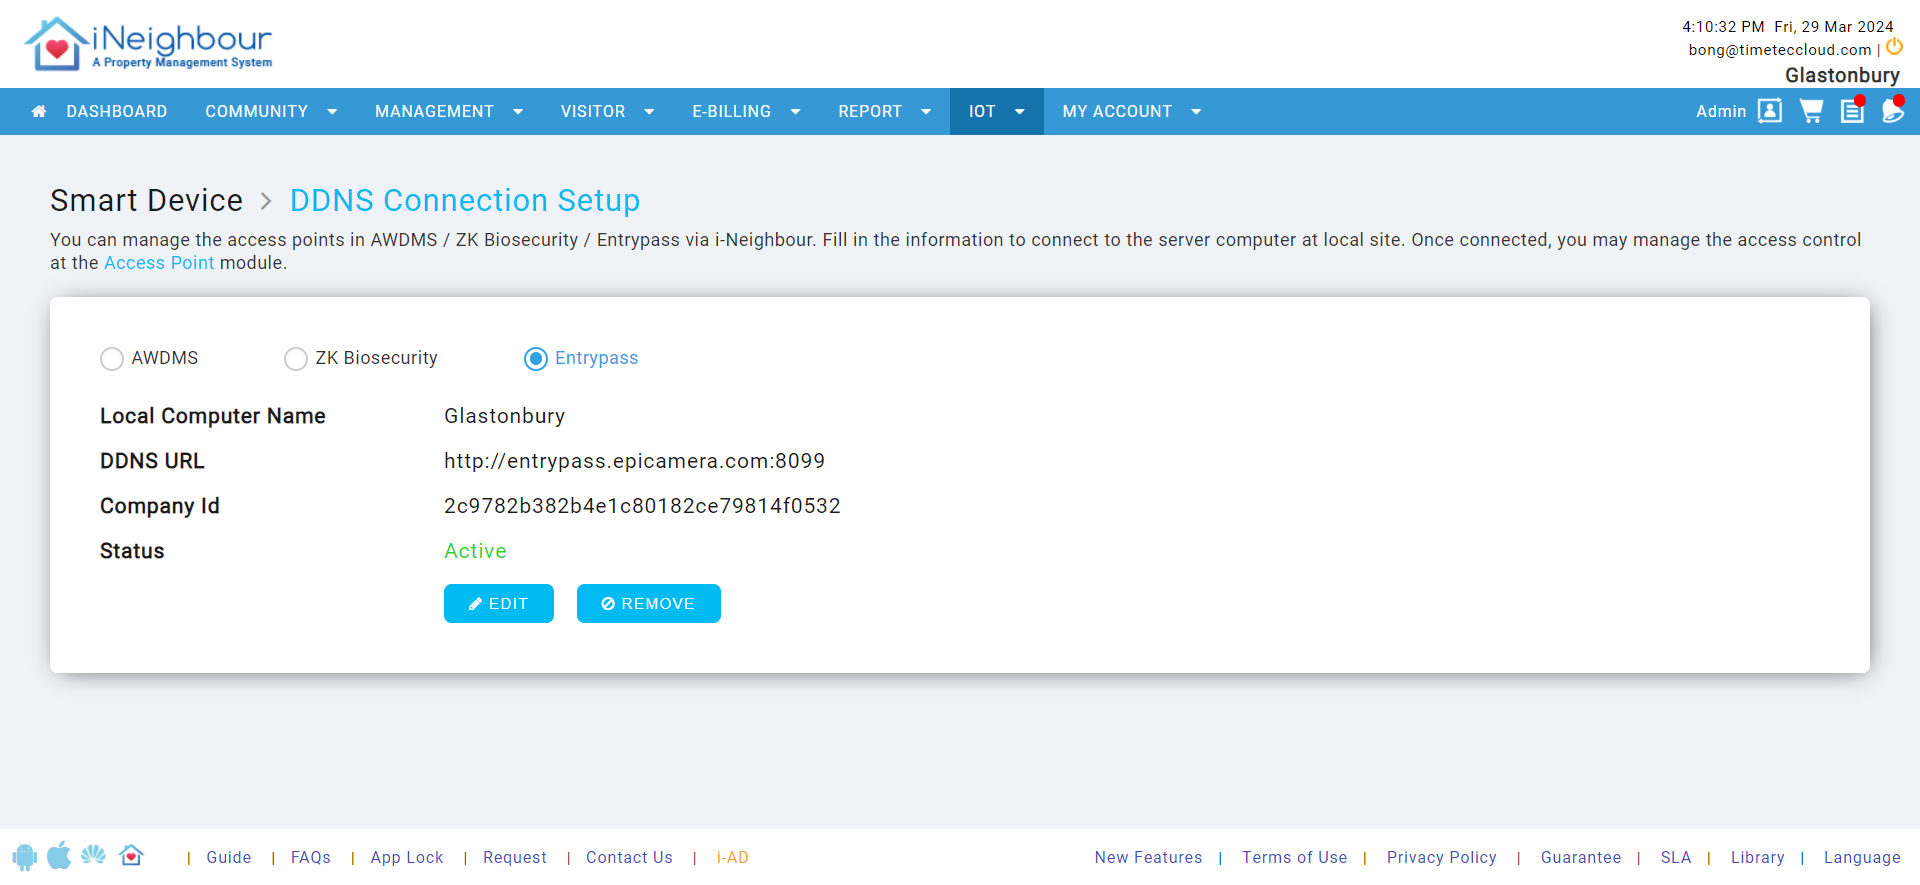Screen dimensions: 1920x885
Task: Click the Local Computer Name value Glastonbury
Action: pos(505,416)
